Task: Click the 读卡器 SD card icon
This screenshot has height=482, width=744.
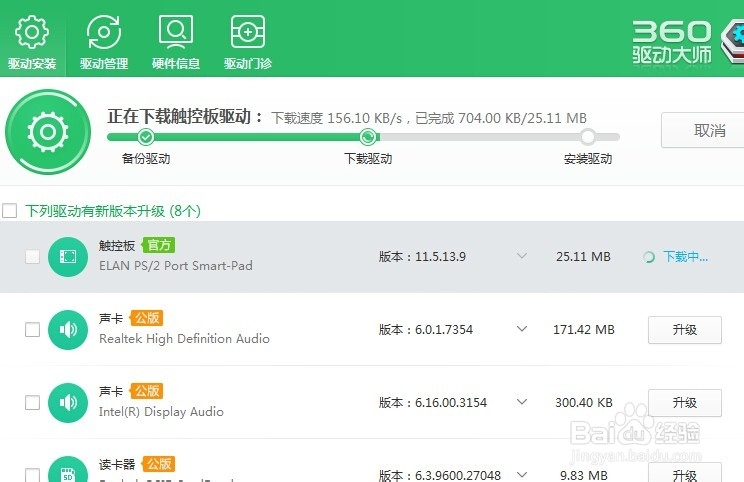Action: point(68,470)
